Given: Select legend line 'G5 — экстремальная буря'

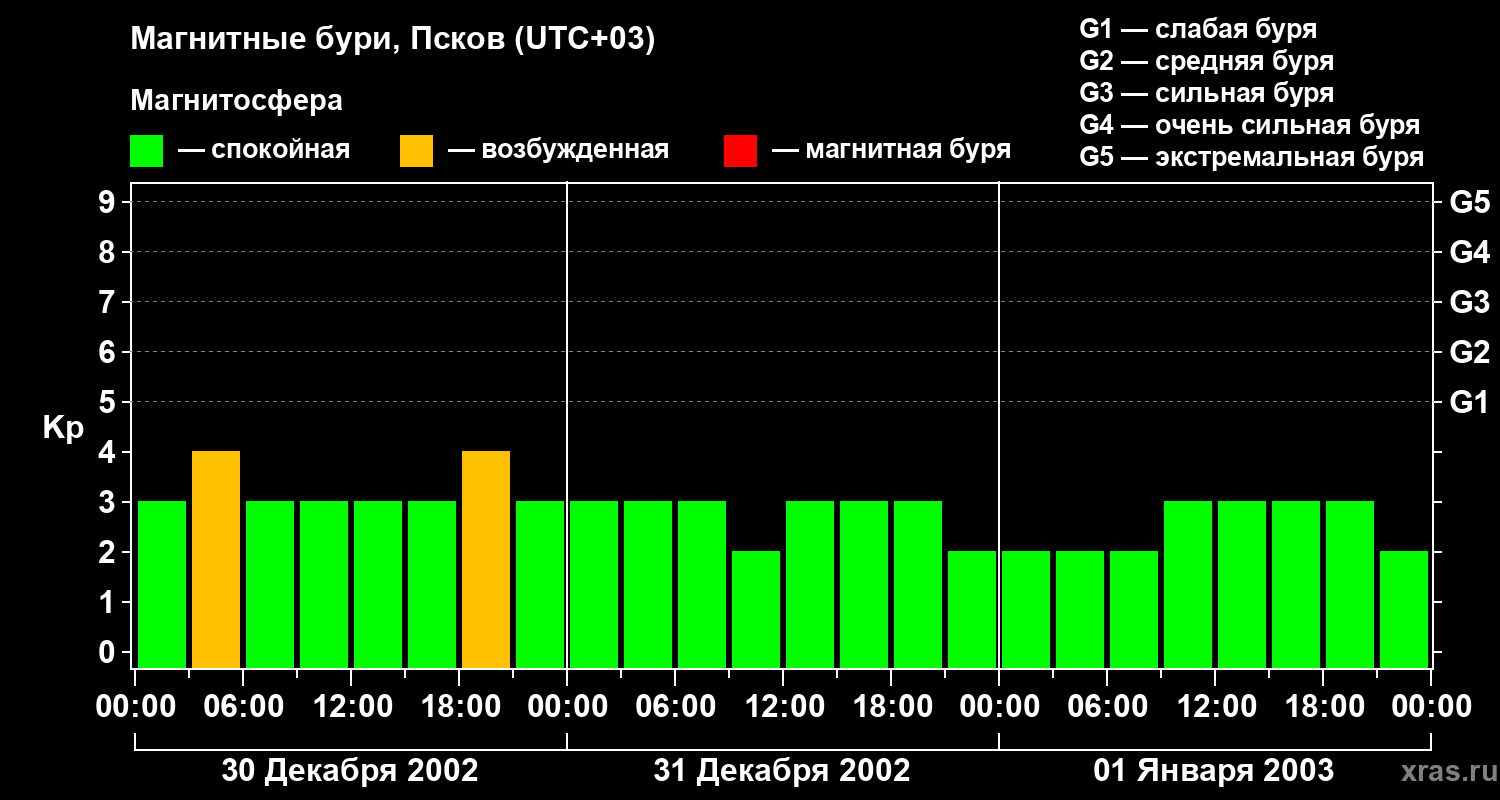Looking at the screenshot, I should [x=1251, y=158].
